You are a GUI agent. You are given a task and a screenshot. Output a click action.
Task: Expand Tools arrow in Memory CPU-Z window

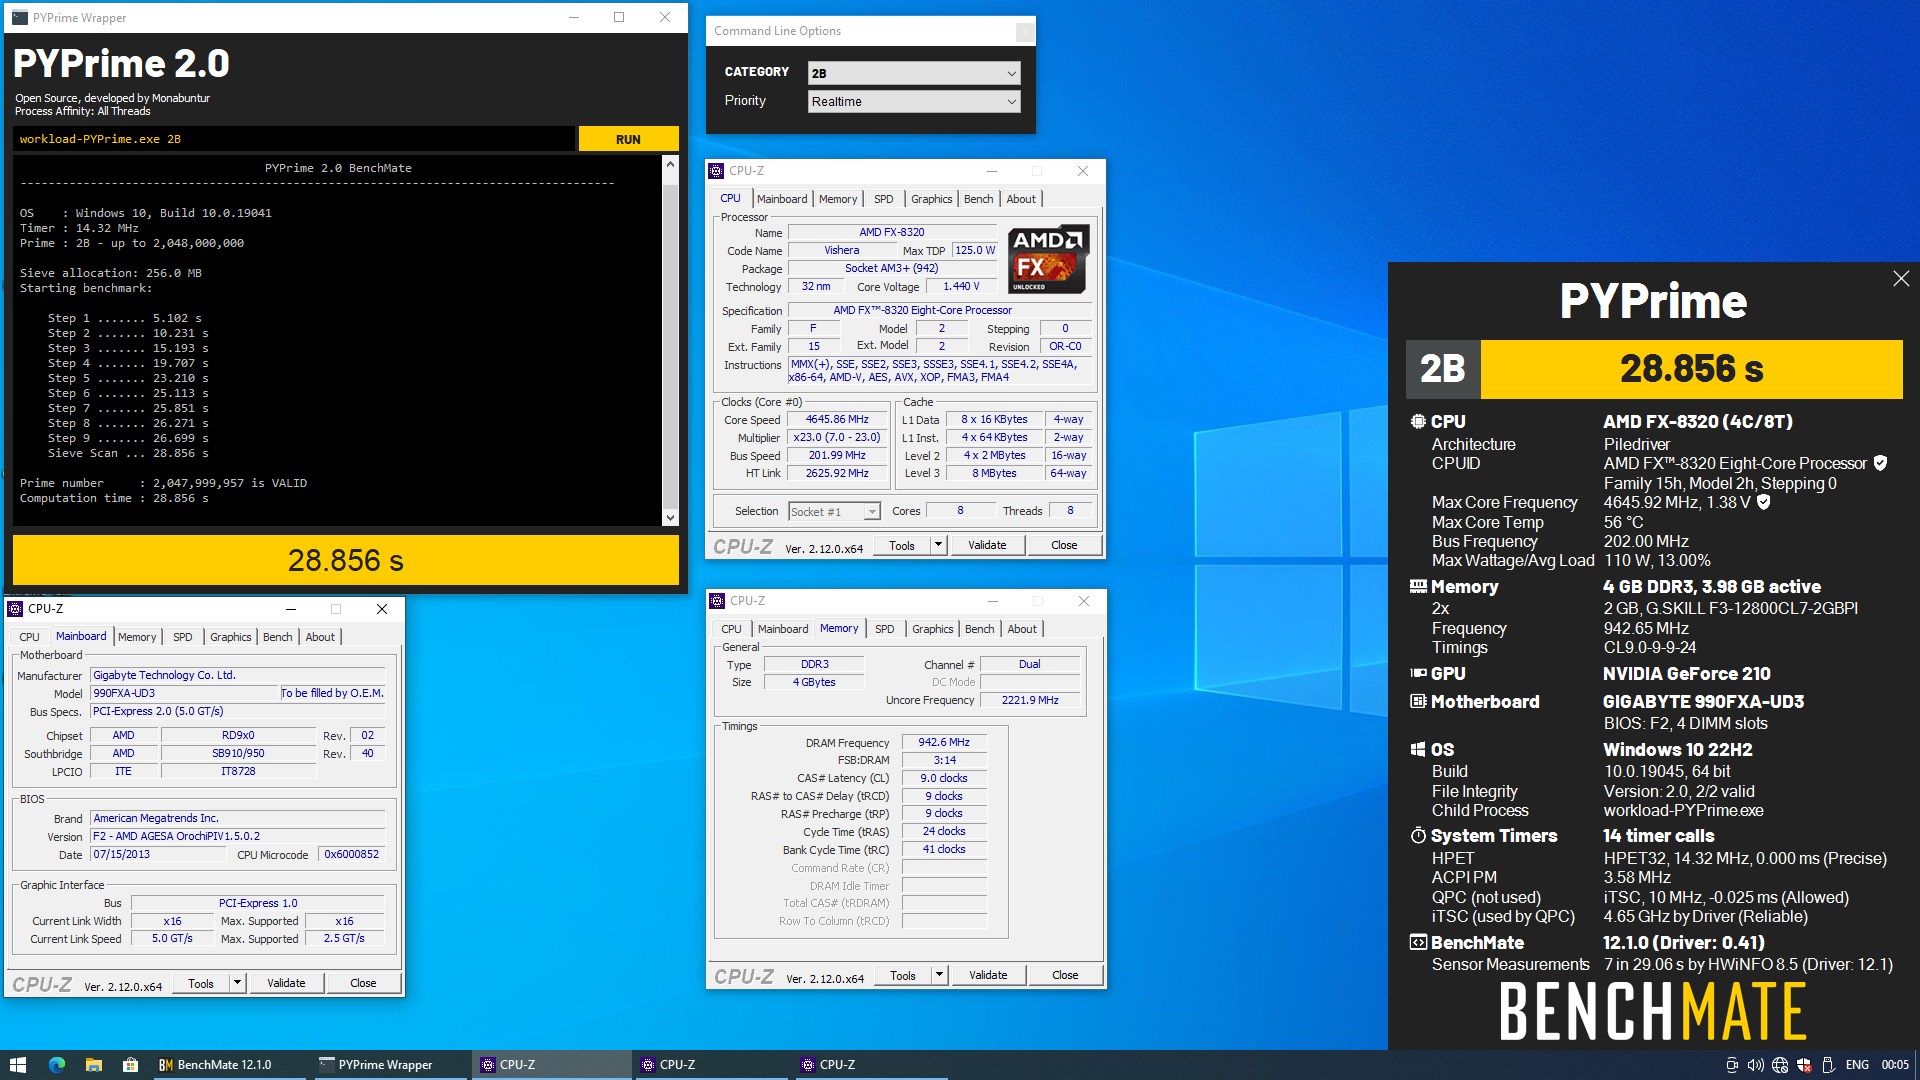[939, 975]
